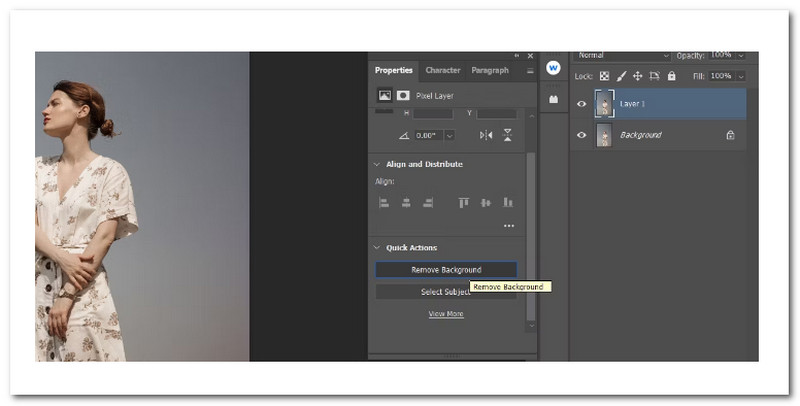Click the Opacity 100% value field
This screenshot has height=406, width=800.
[x=721, y=55]
